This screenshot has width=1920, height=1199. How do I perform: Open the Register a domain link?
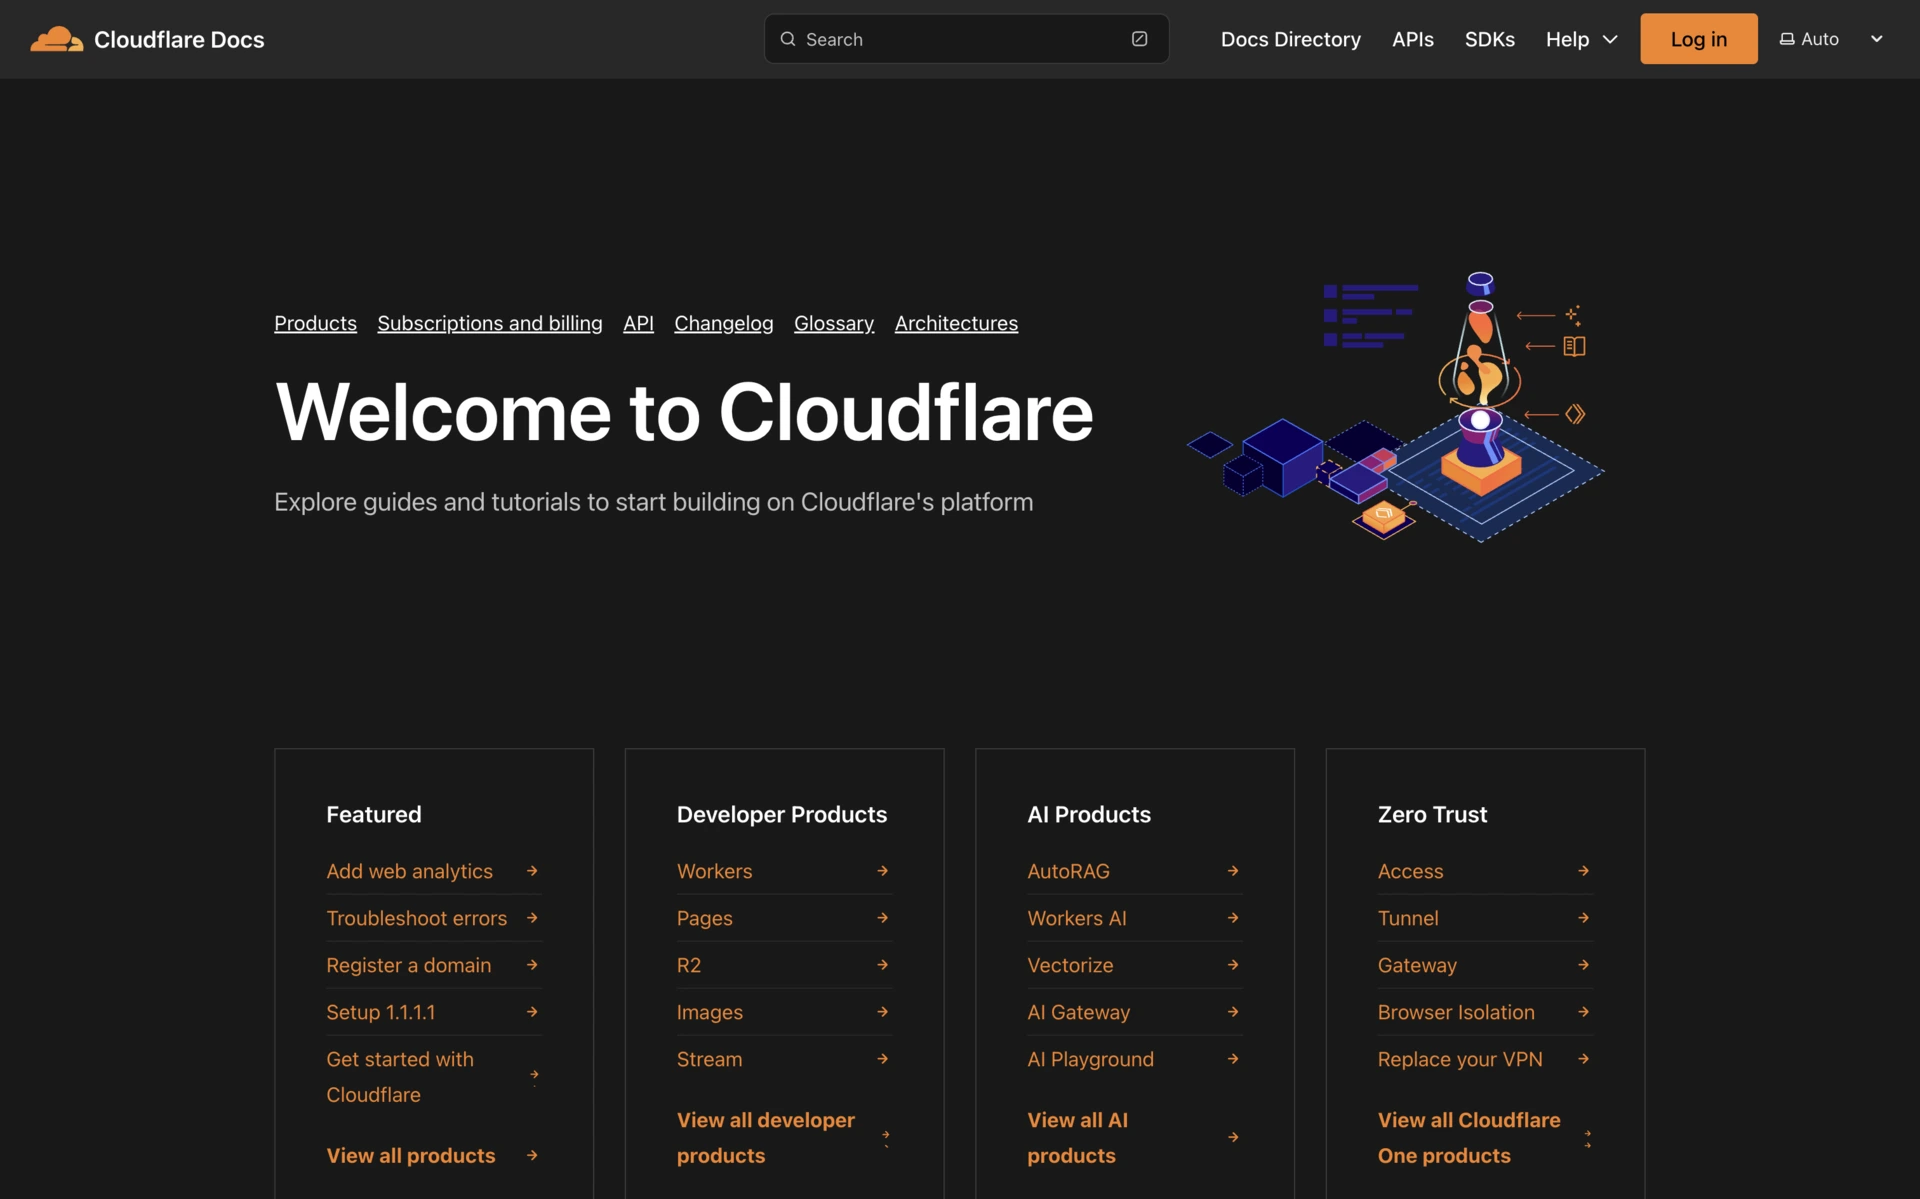tap(408, 965)
